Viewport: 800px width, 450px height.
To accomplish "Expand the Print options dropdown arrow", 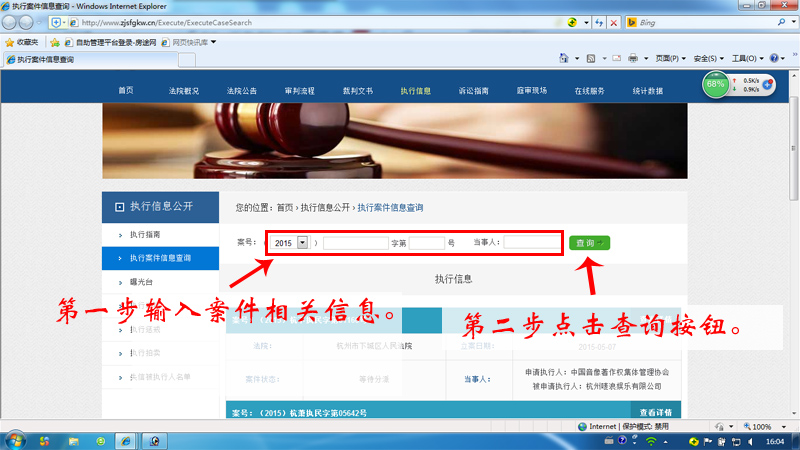I will [x=646, y=59].
